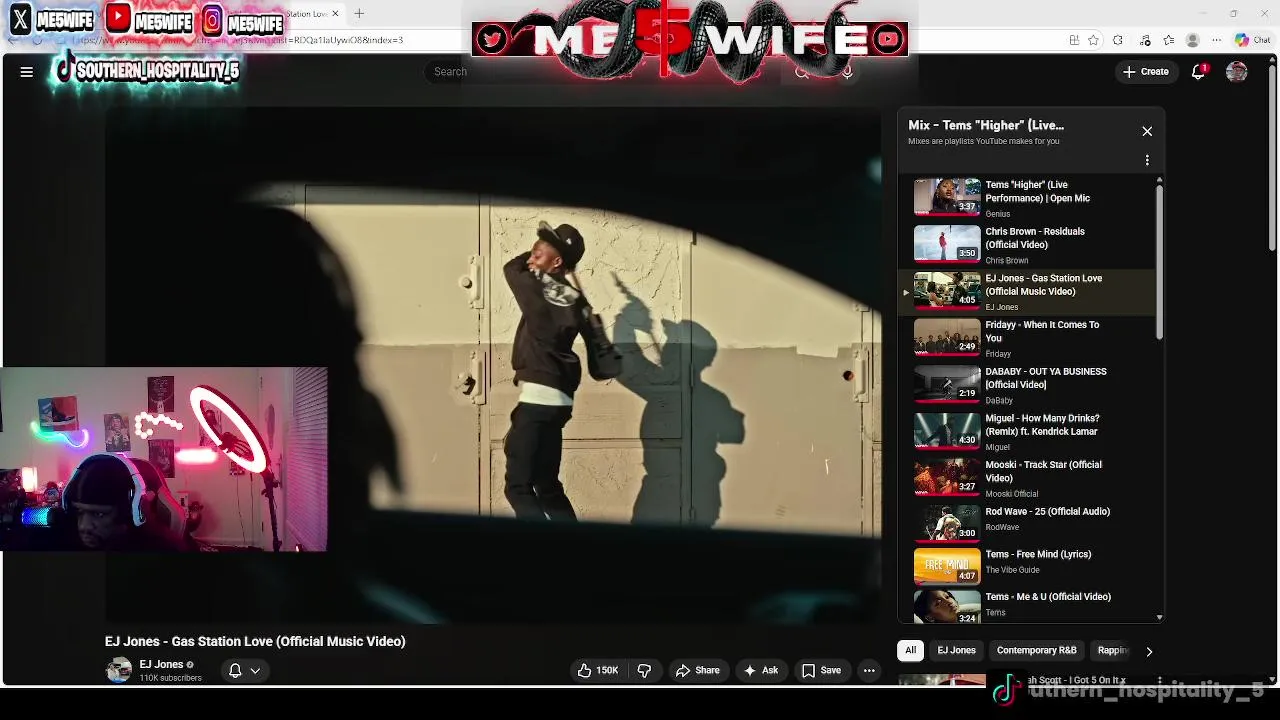Select the EJ Jones filter chip
The width and height of the screenshot is (1280, 720).
pyautogui.click(x=956, y=650)
